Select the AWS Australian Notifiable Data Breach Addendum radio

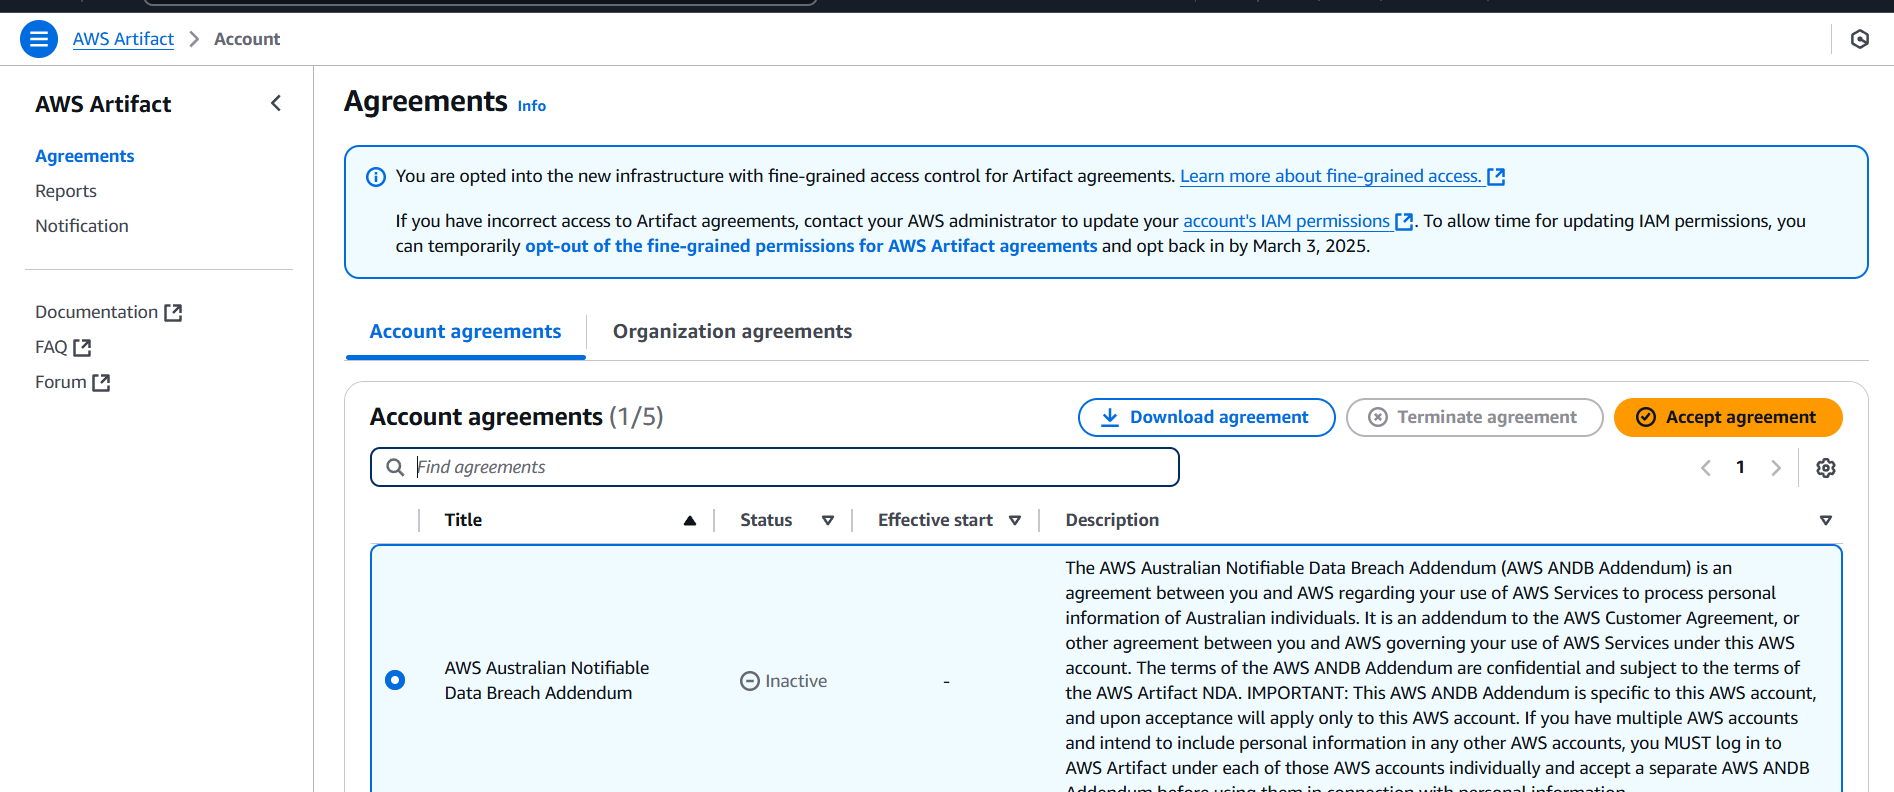395,680
